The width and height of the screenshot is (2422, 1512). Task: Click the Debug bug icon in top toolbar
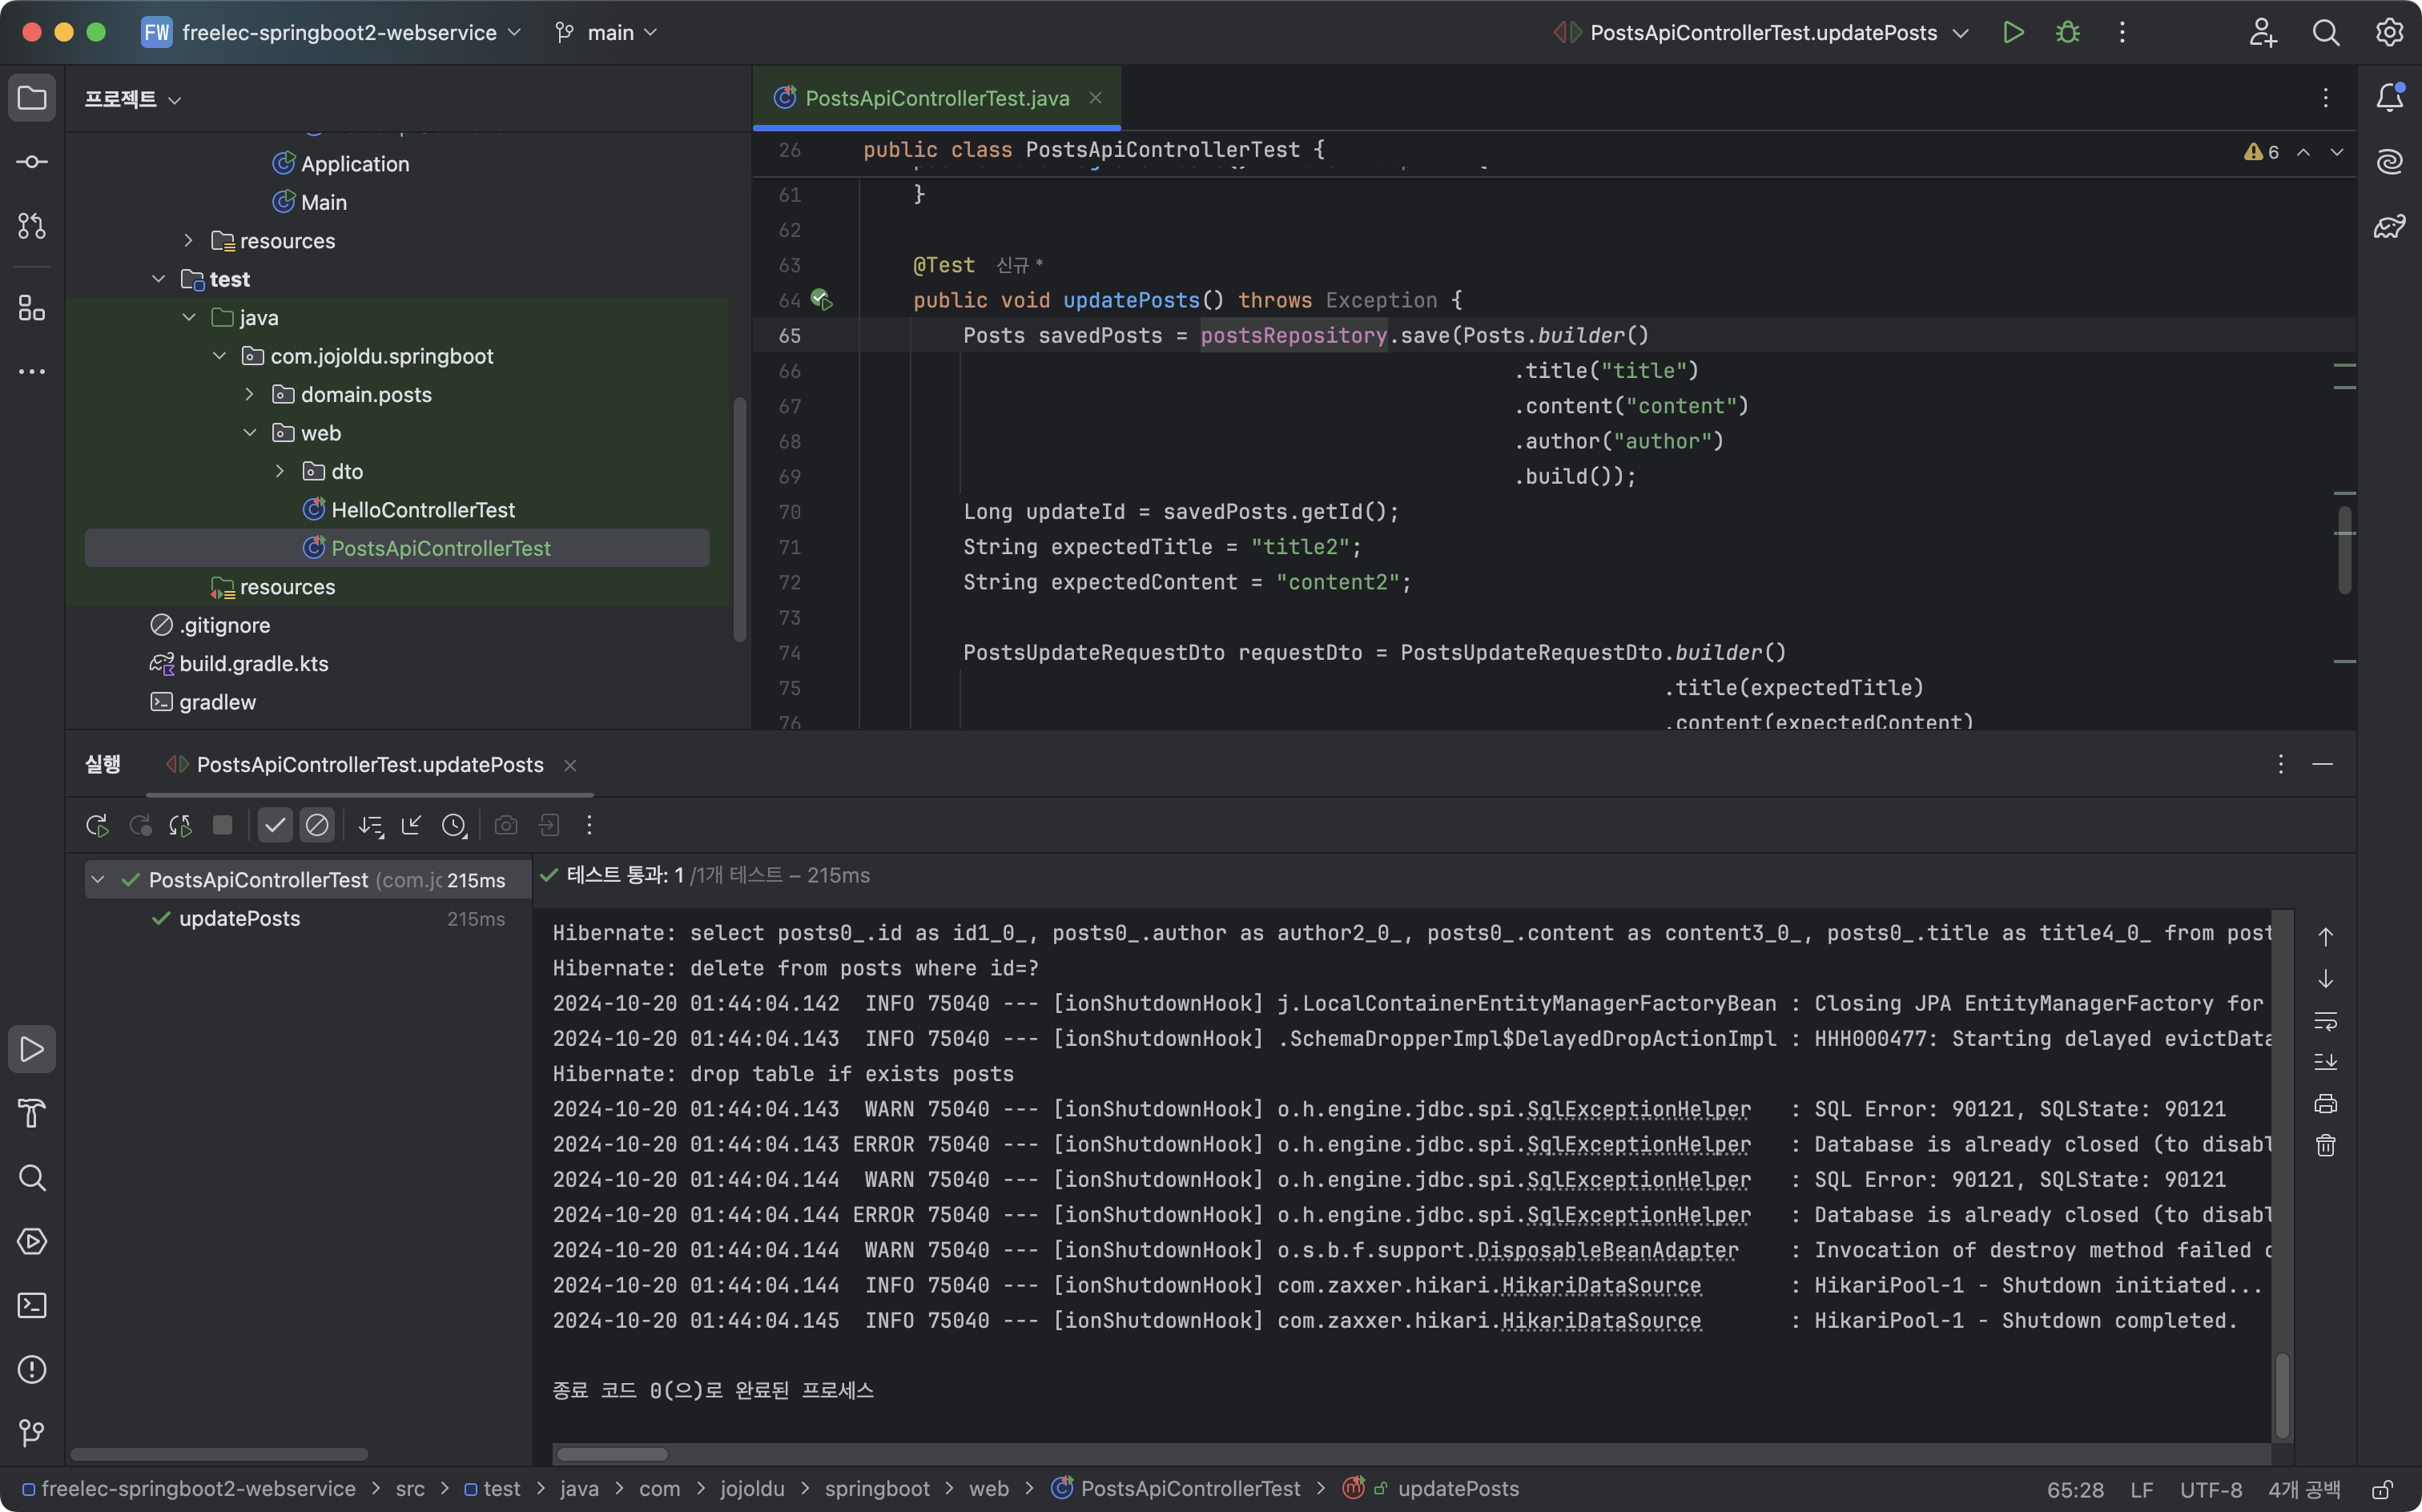(x=2067, y=33)
